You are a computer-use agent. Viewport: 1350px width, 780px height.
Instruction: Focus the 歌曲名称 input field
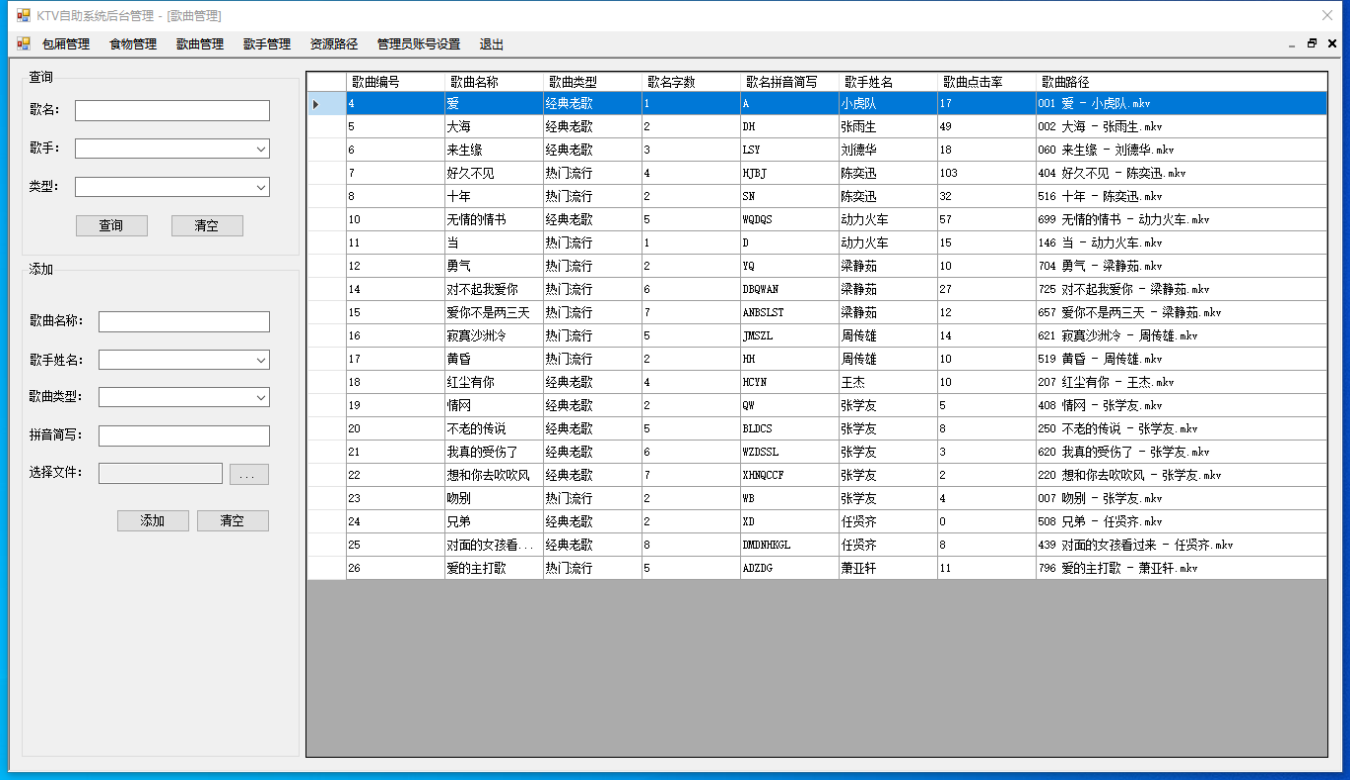coord(184,322)
